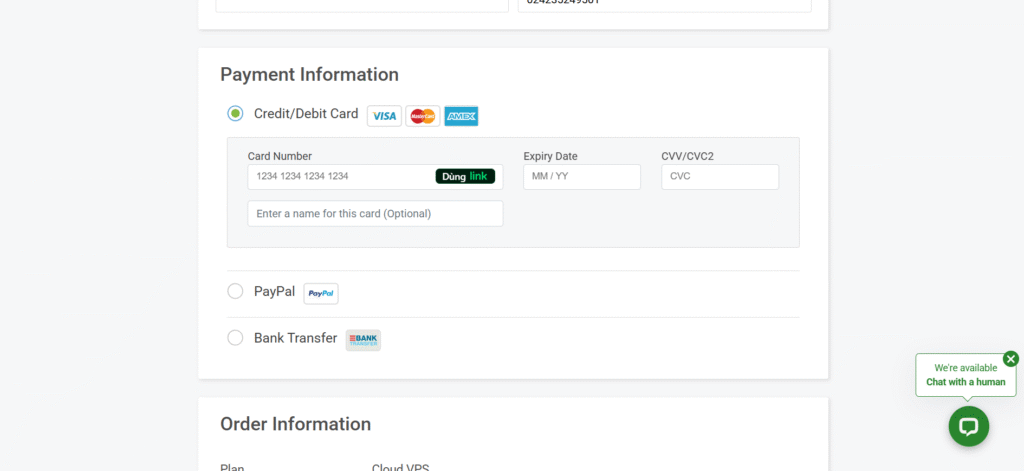Dismiss the chat availability popup
This screenshot has width=1024, height=471.
(1010, 359)
